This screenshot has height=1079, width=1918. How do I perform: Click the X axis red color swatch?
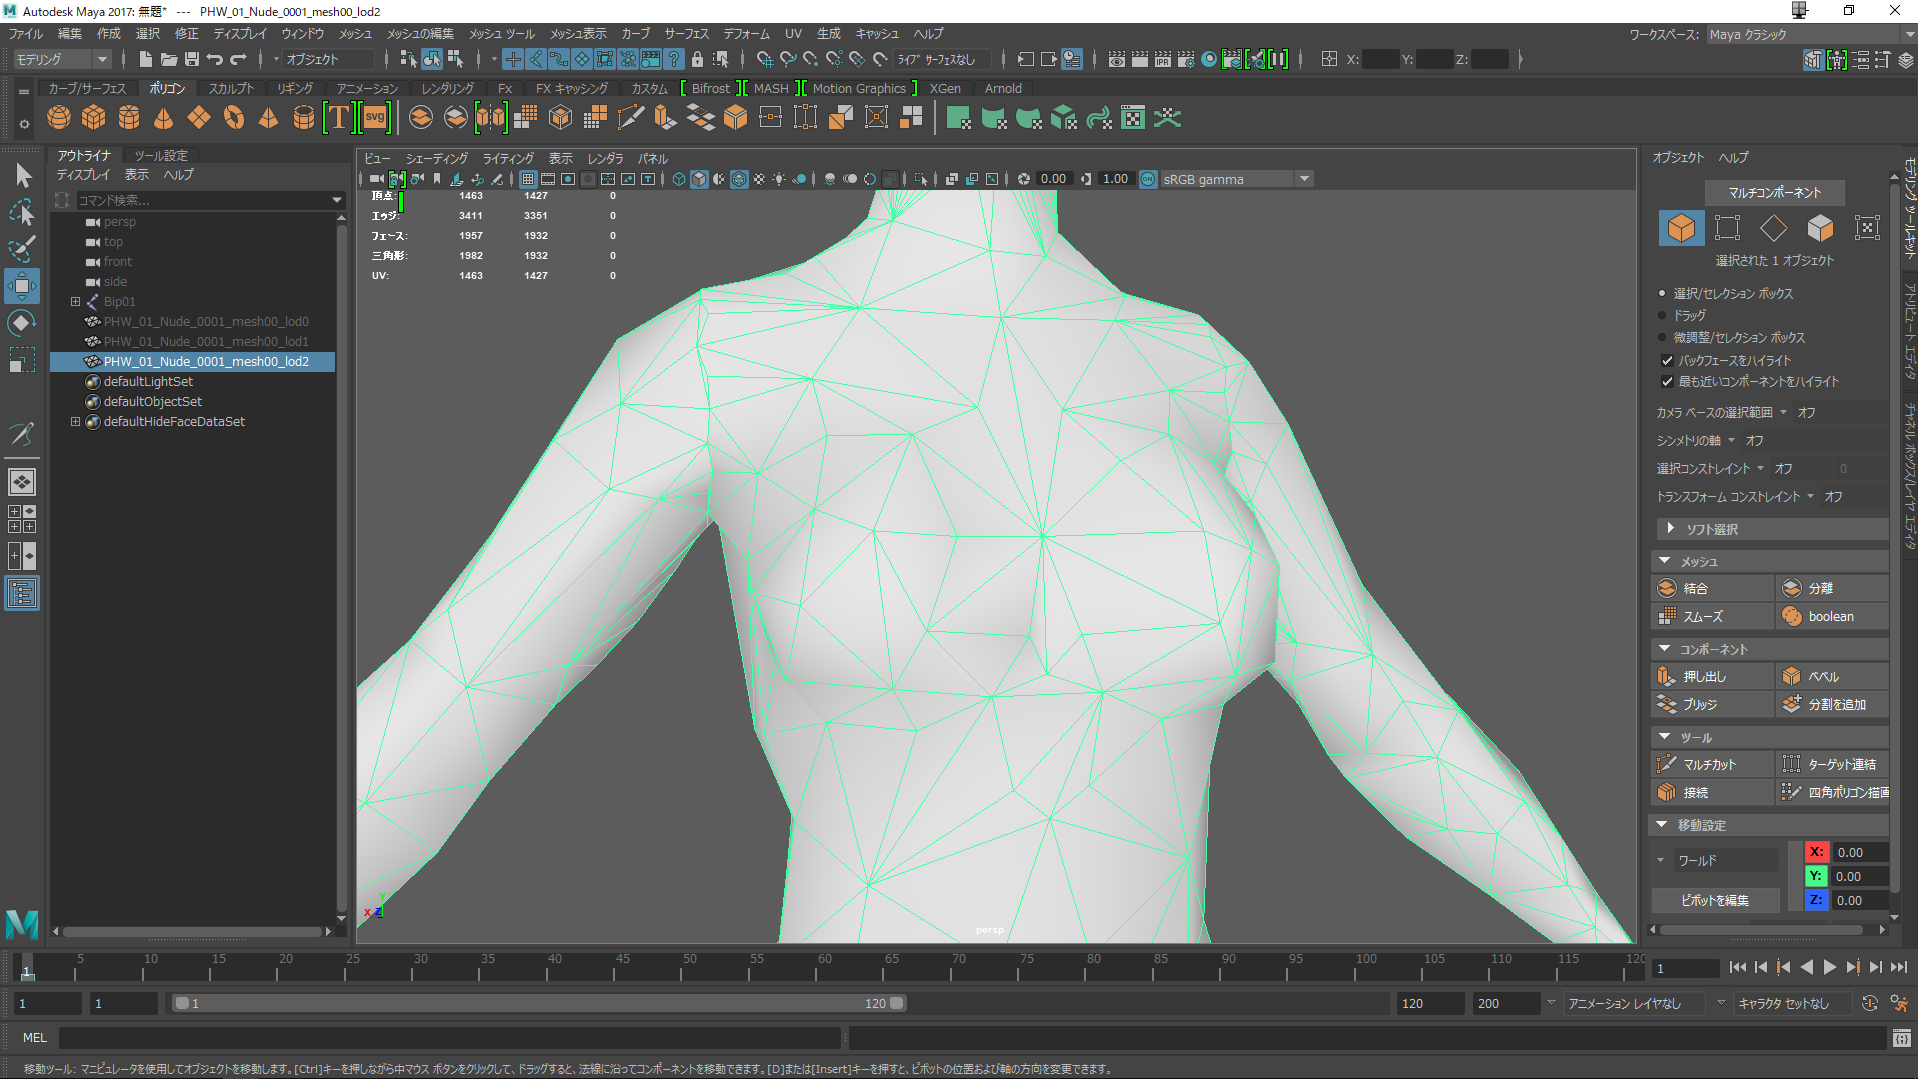[x=1816, y=852]
